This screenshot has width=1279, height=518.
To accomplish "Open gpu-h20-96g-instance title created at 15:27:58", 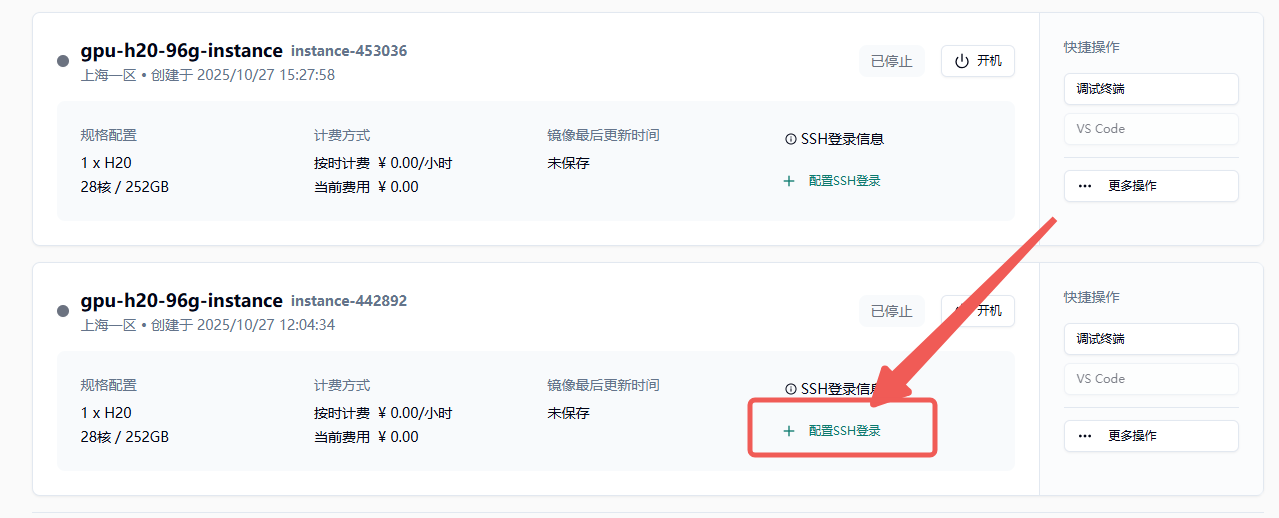I will pos(181,51).
